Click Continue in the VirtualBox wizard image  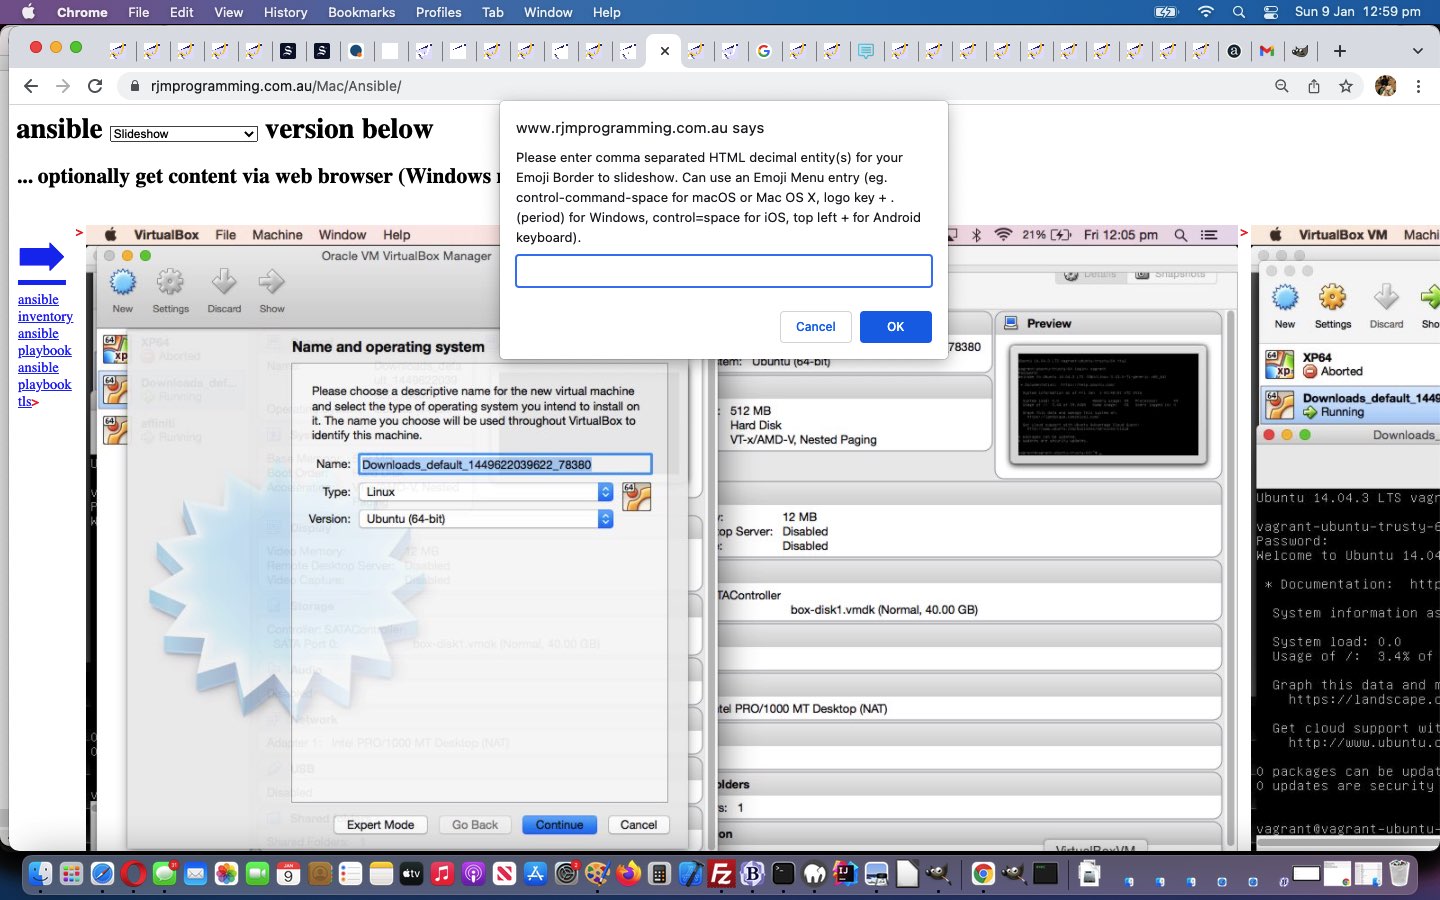point(559,825)
